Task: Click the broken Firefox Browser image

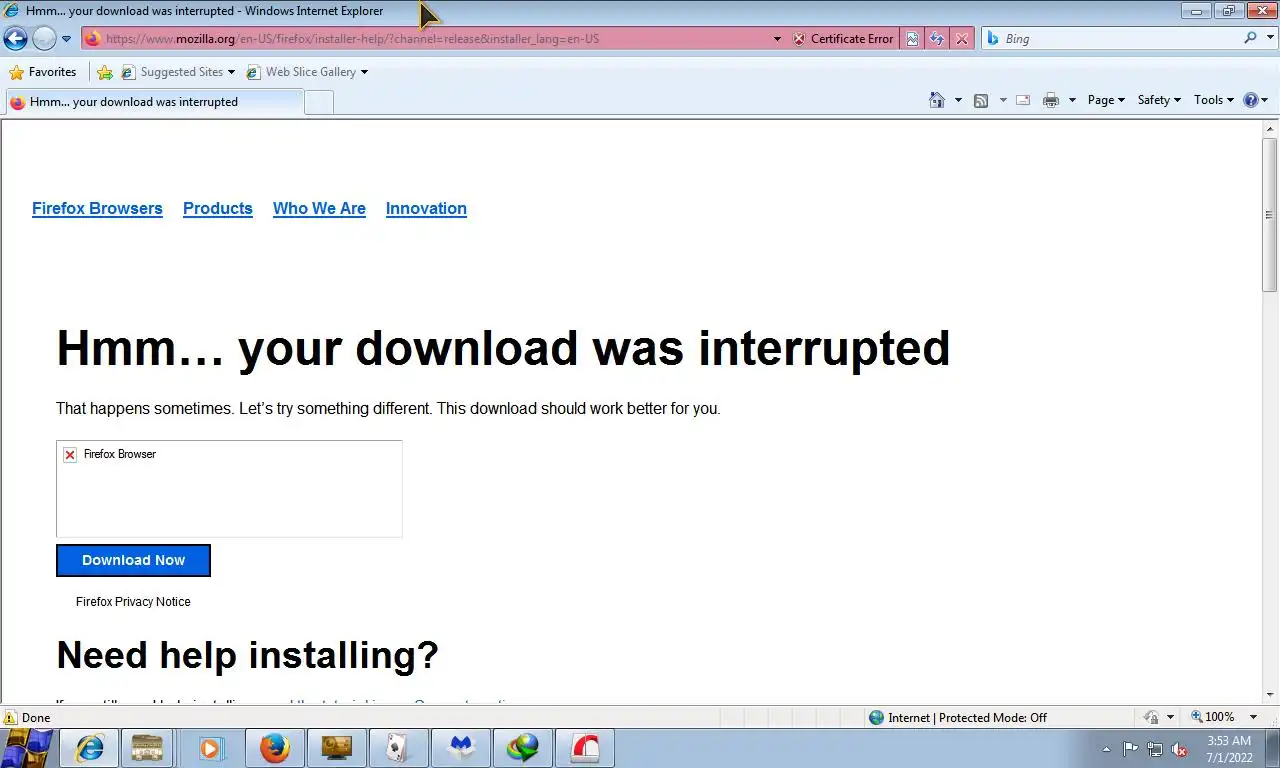Action: [229, 489]
